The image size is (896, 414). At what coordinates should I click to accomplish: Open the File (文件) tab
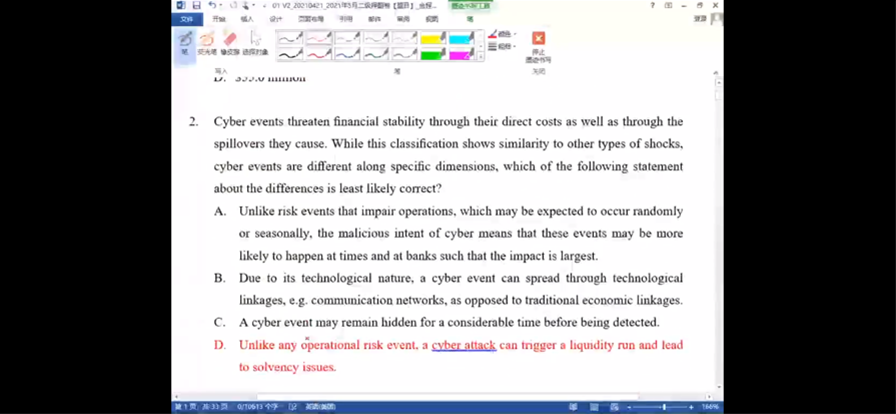click(186, 19)
